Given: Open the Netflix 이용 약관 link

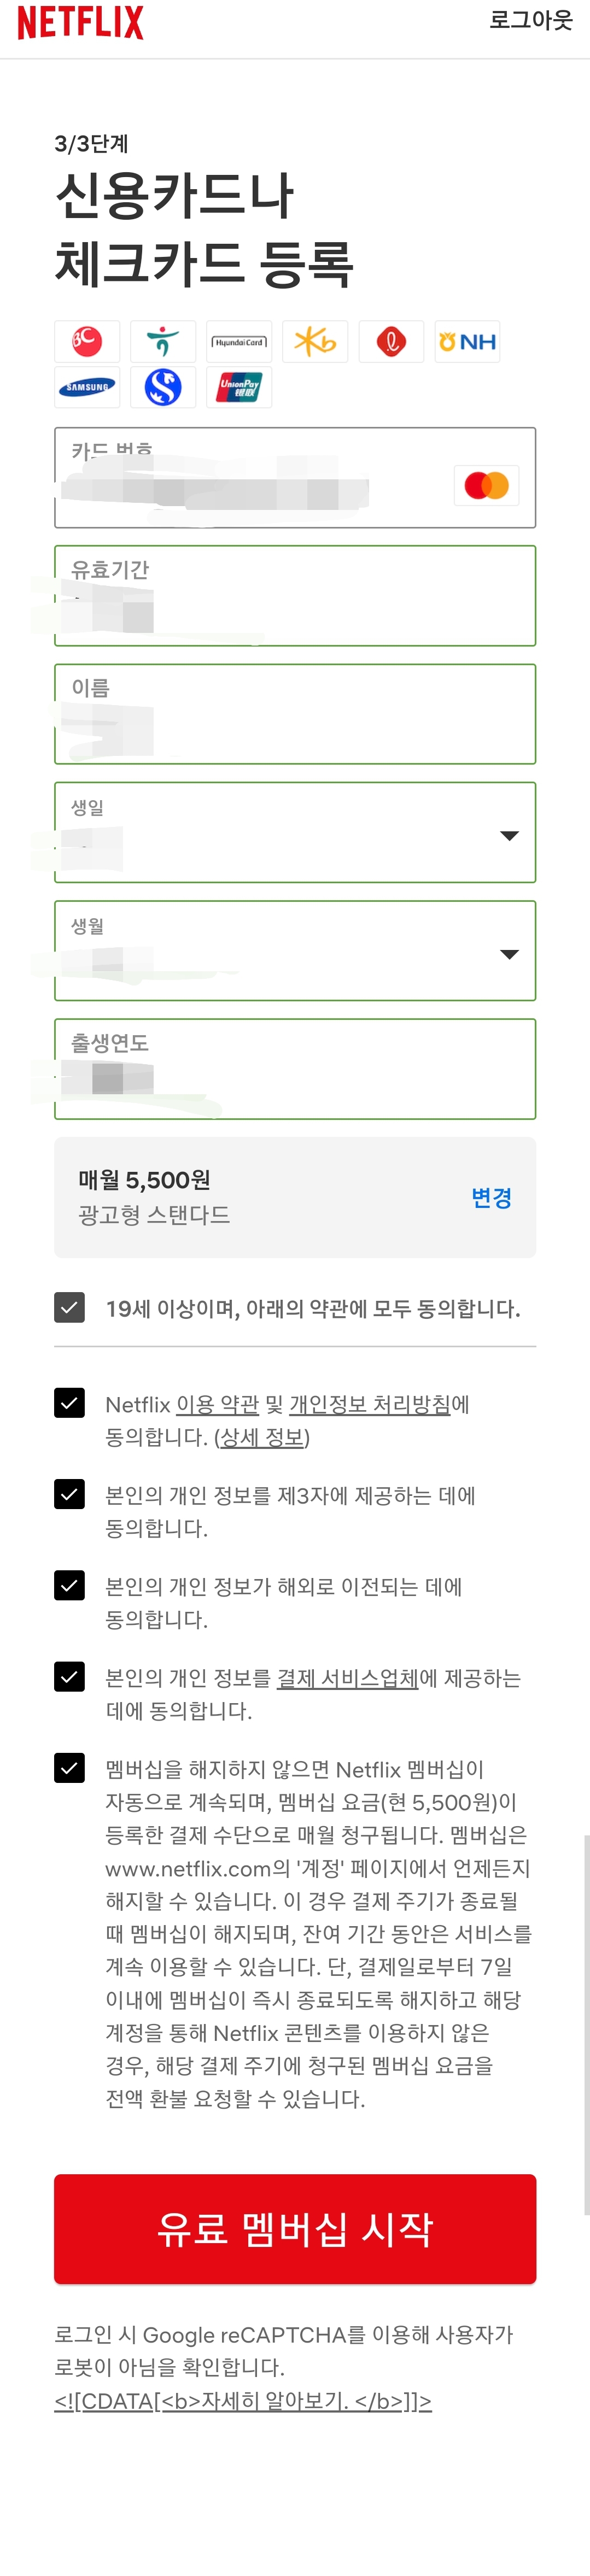Looking at the screenshot, I should click(x=218, y=1404).
